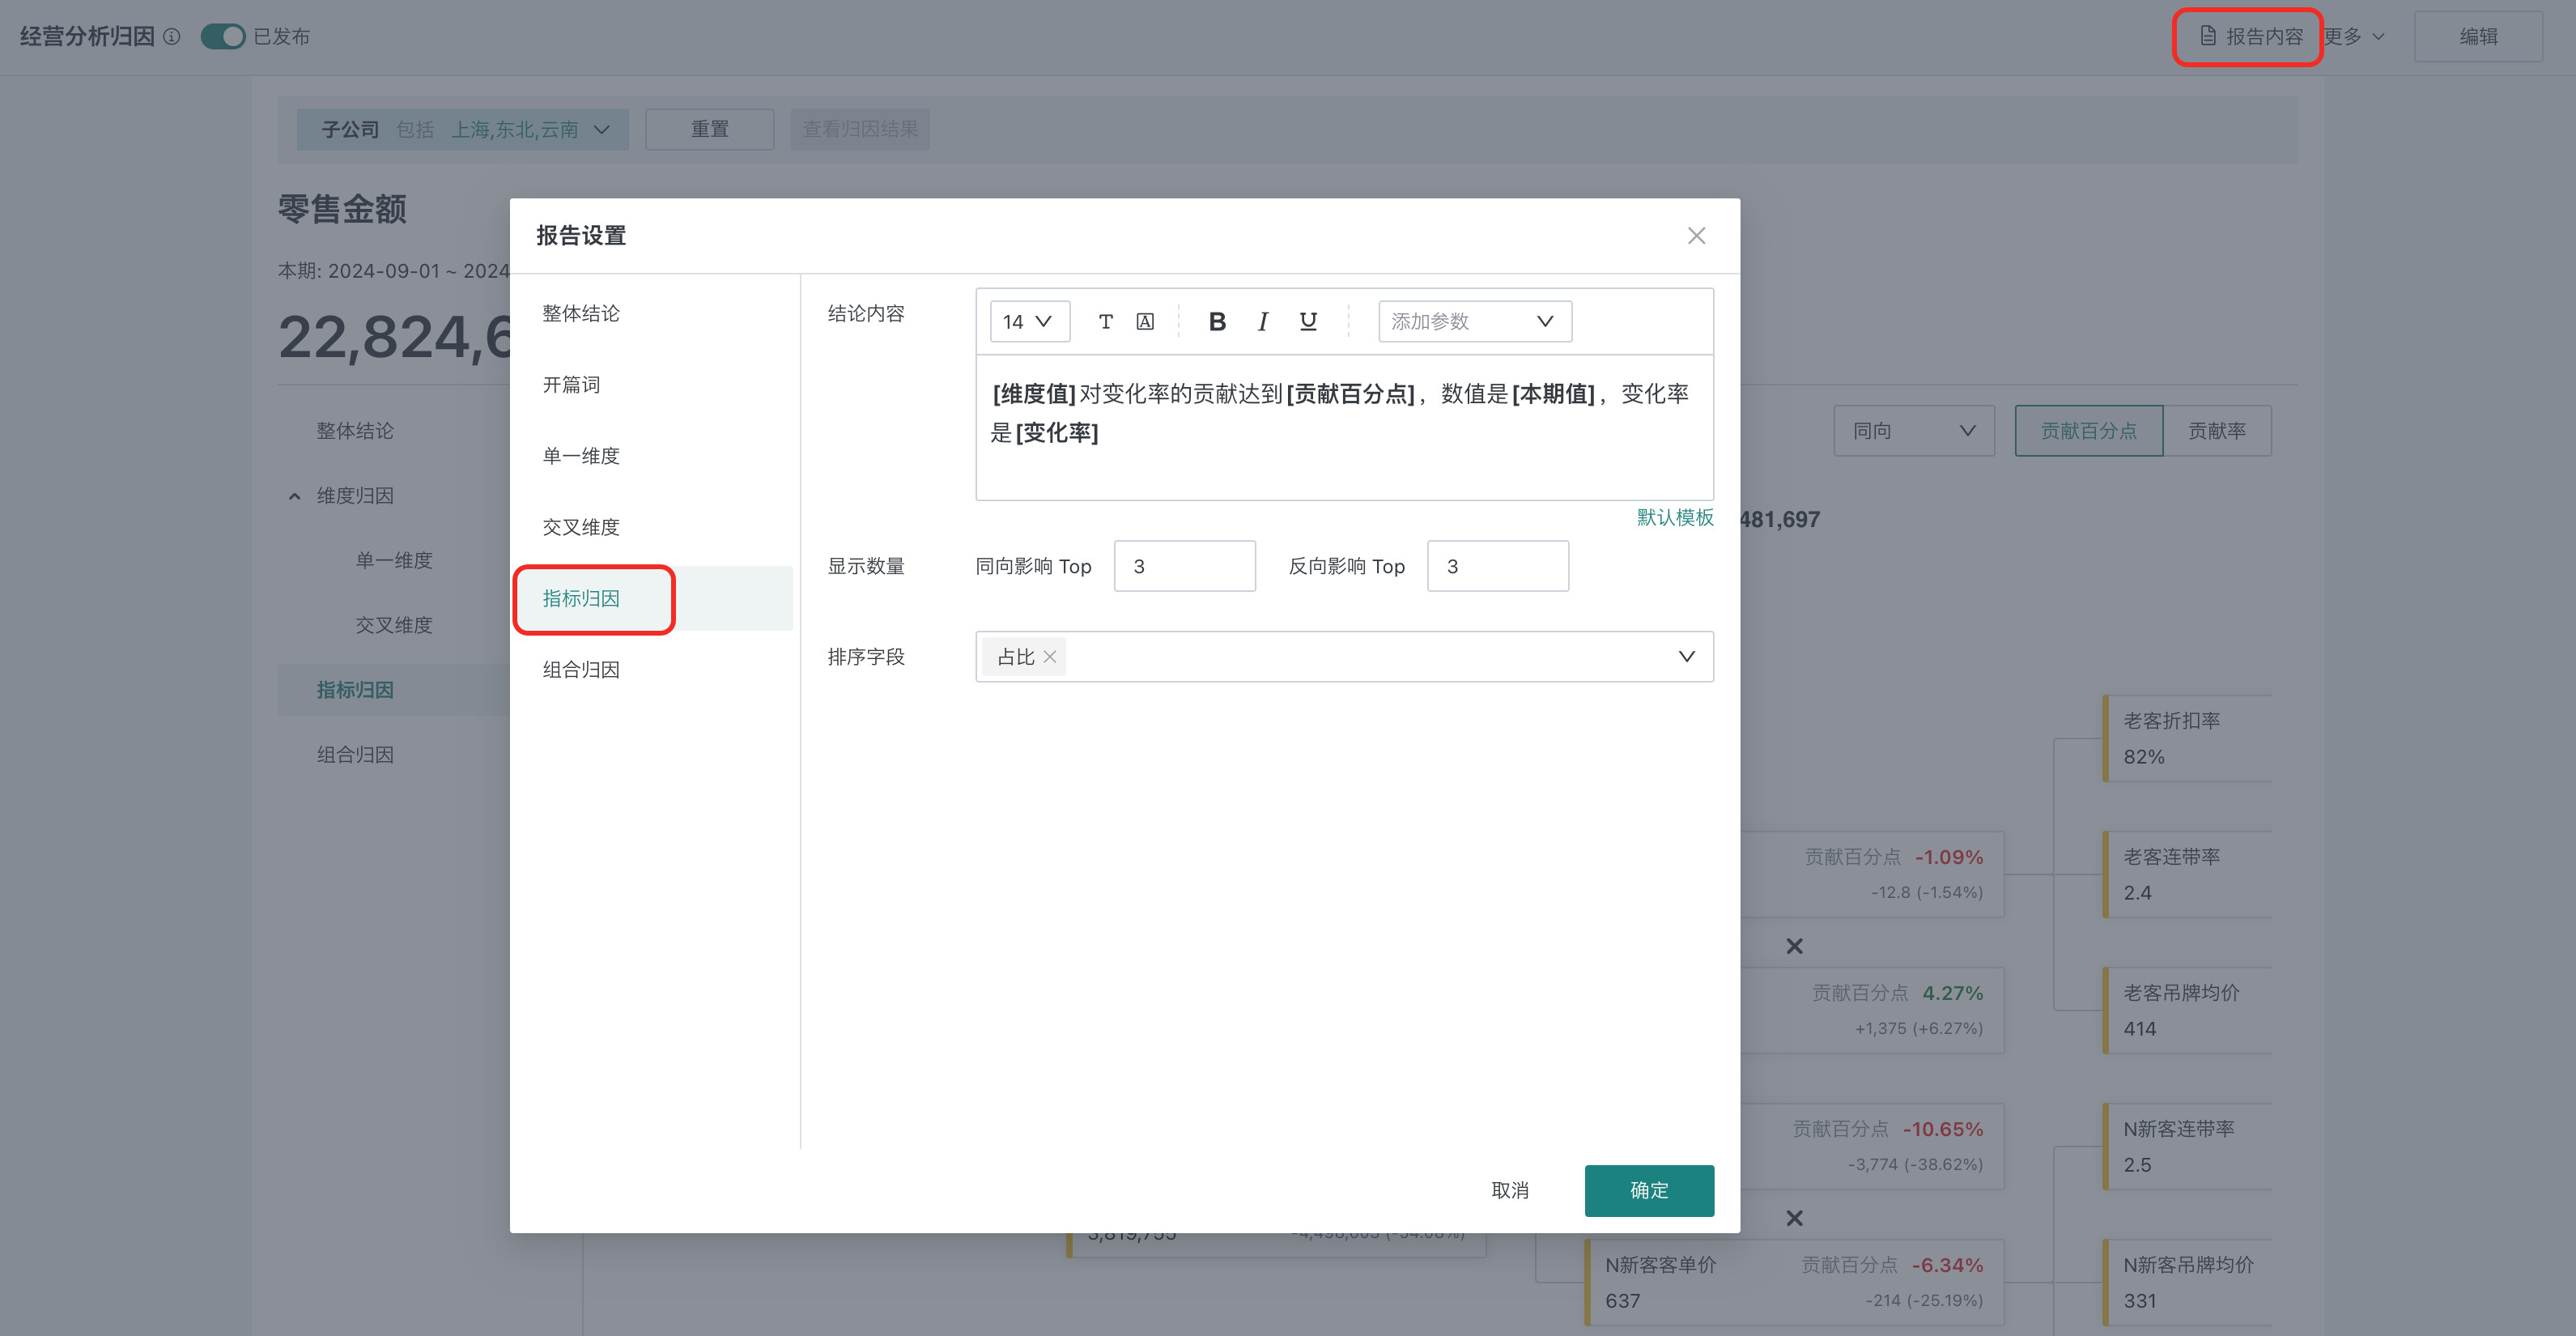Collapse the 维度归因 tree group
Screen dimensions: 2576x1336
[294, 496]
